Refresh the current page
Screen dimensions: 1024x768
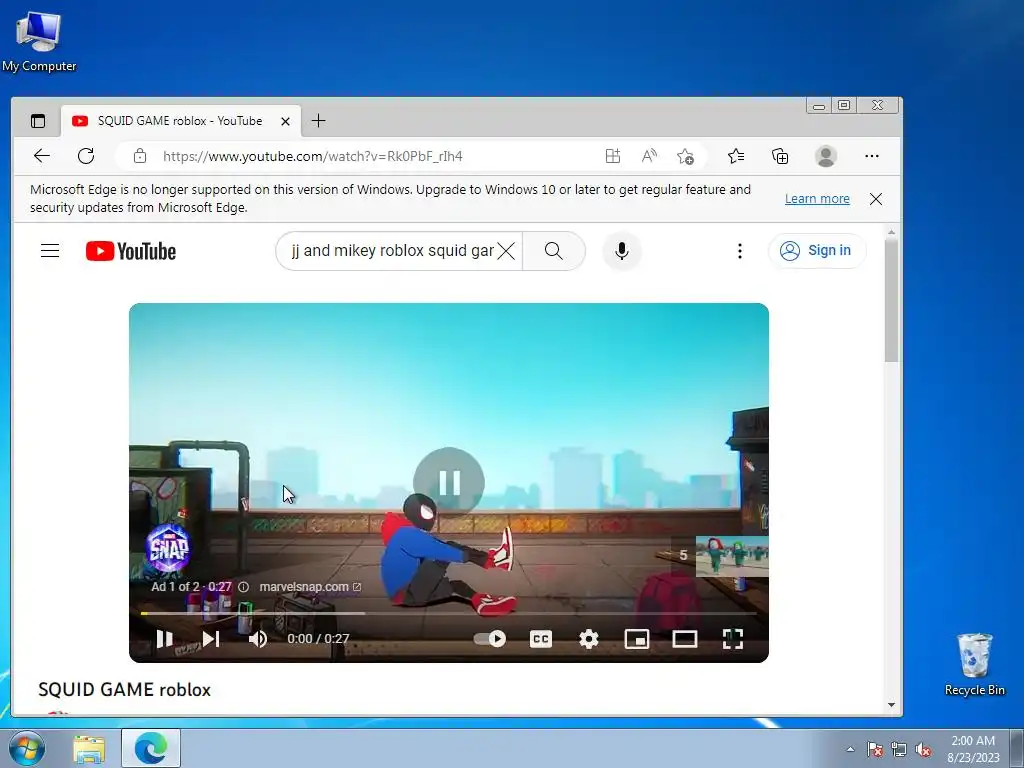click(86, 156)
